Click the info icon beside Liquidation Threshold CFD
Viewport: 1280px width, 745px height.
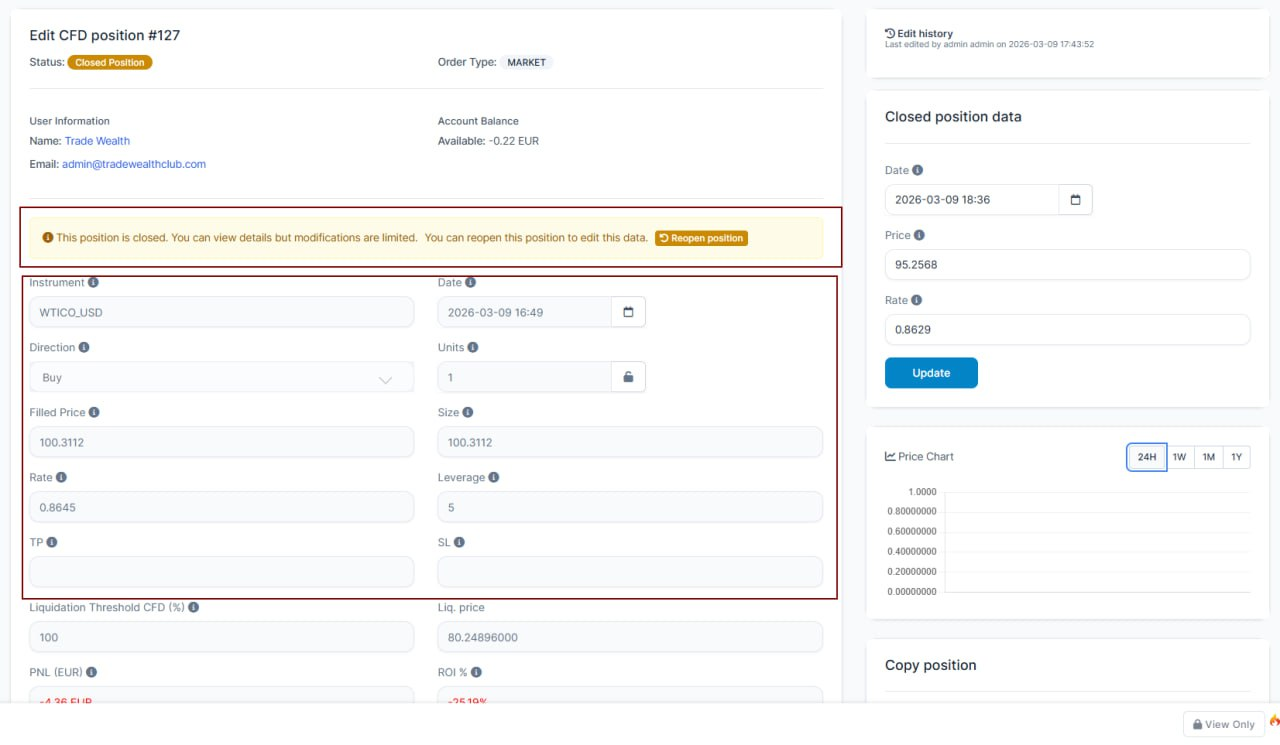(x=193, y=608)
